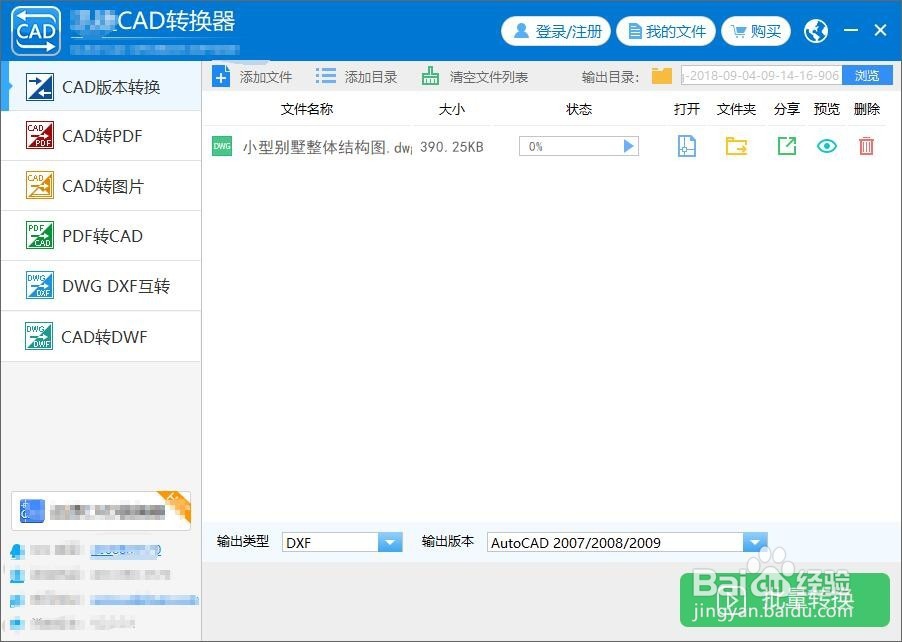
Task: Select CAD转图片 in sidebar
Action: (x=101, y=186)
